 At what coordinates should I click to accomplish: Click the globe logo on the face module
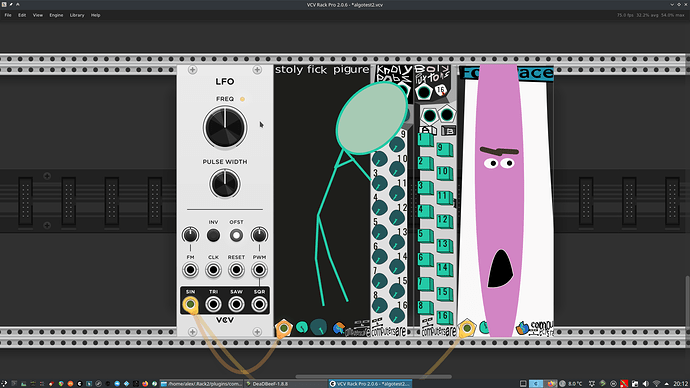[522, 328]
